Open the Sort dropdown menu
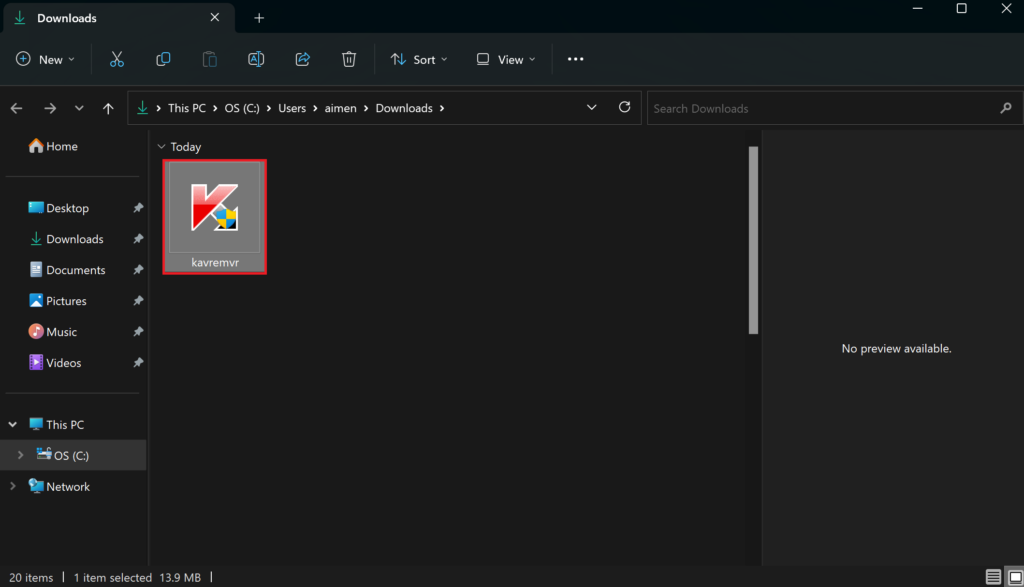The image size is (1024, 587). [419, 59]
